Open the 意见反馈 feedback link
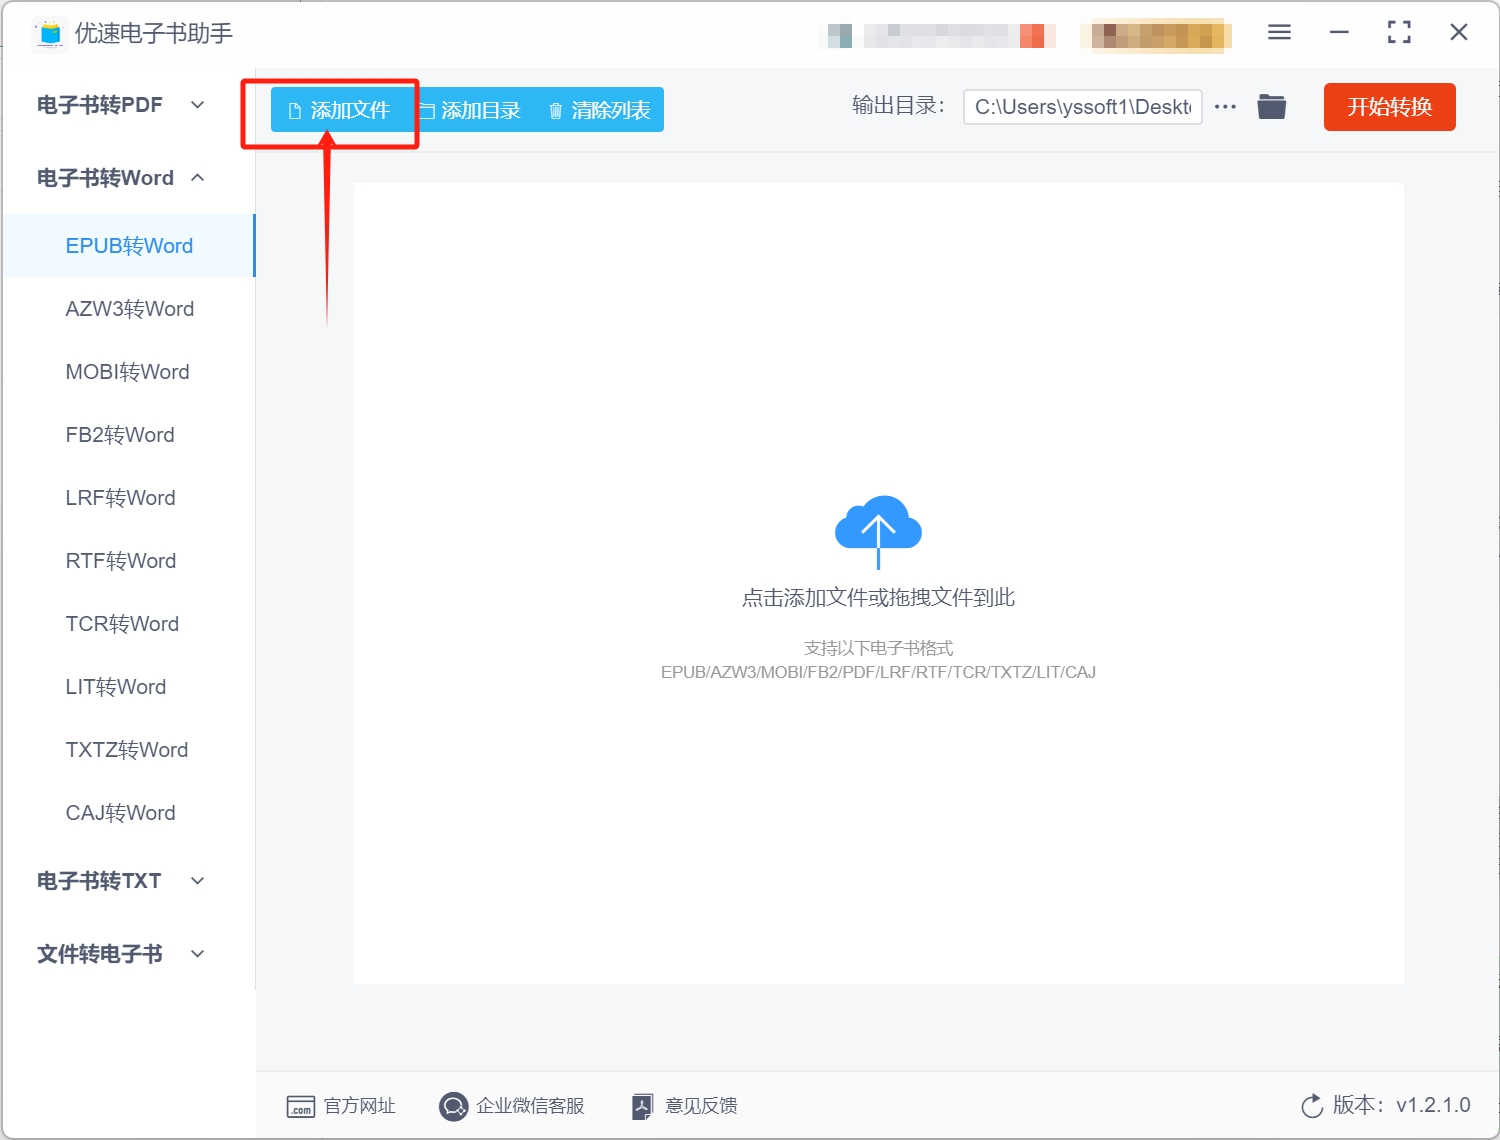The height and width of the screenshot is (1140, 1500). [x=685, y=1106]
